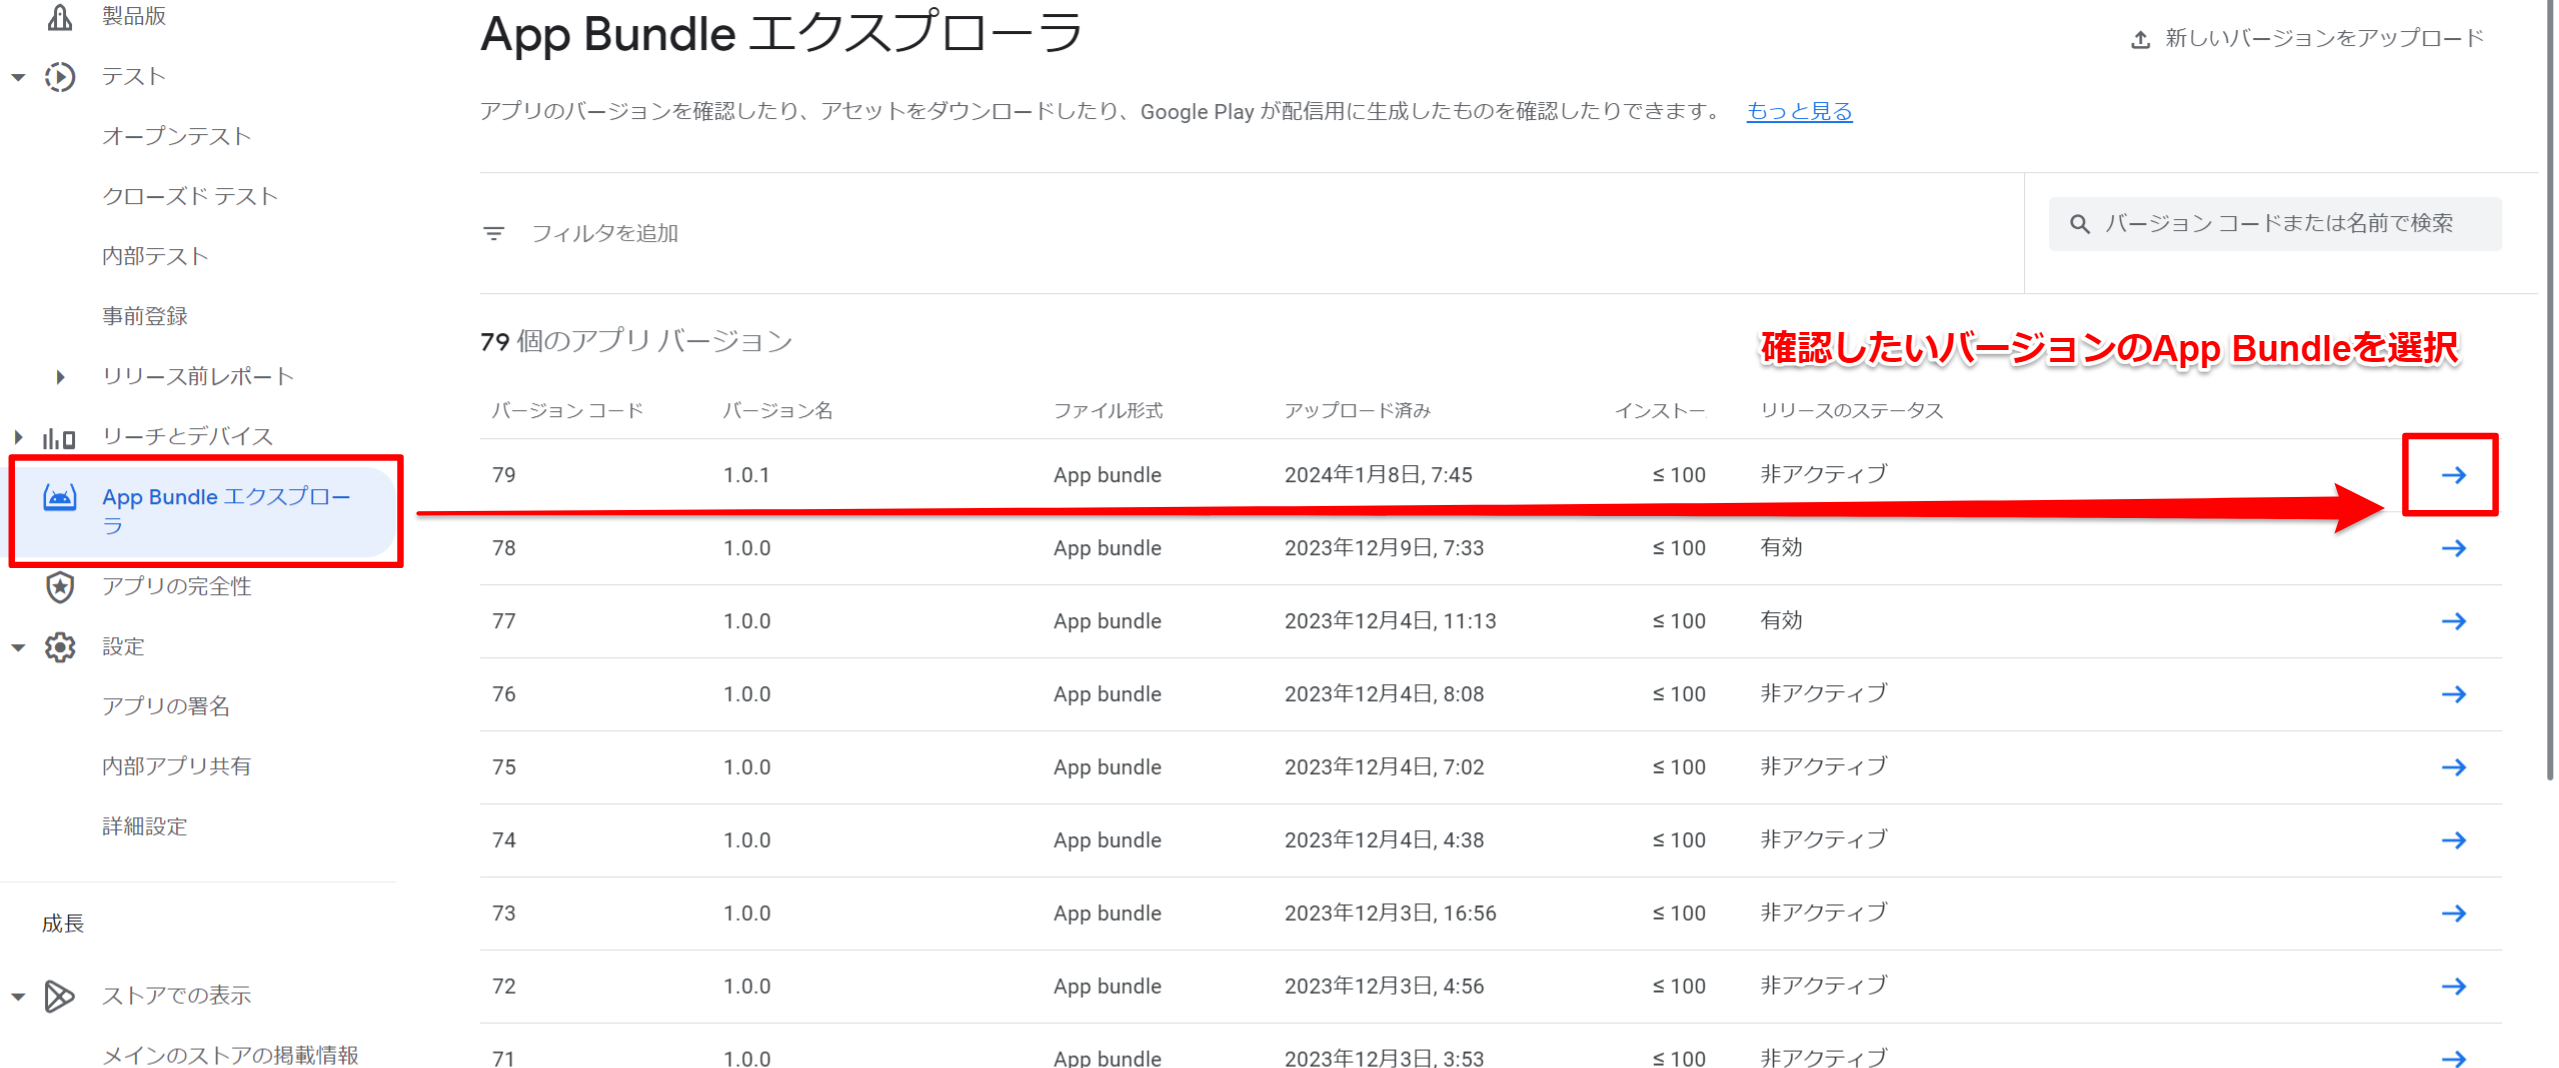Select 内部テスト in the sidebar

tap(155, 257)
